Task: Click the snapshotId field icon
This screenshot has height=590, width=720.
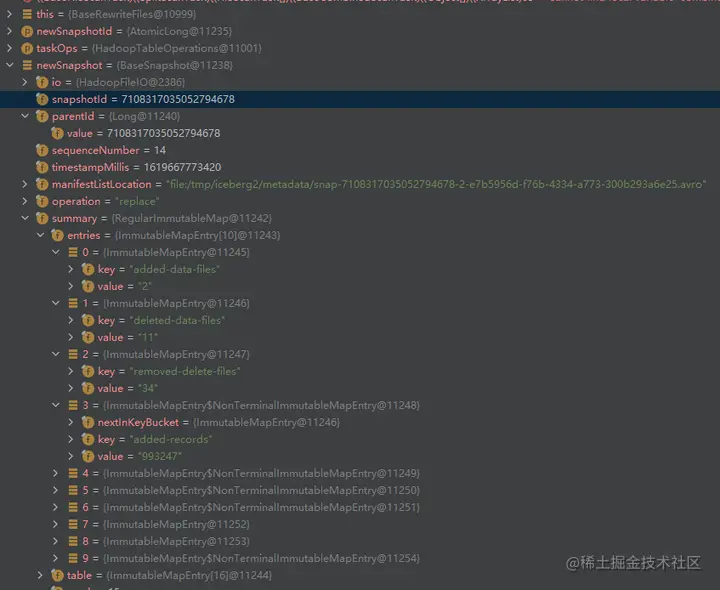Action: [x=42, y=99]
